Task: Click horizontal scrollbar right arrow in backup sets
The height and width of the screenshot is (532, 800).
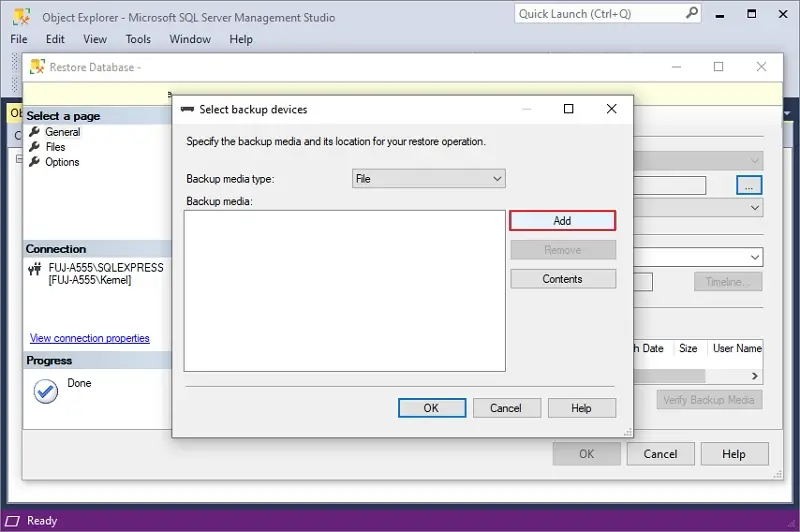Action: (x=755, y=376)
